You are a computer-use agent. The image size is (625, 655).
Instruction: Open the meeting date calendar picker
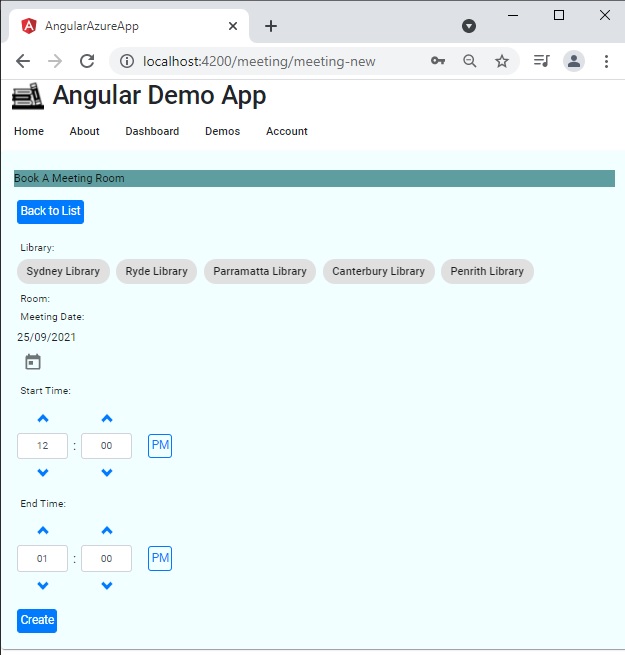click(x=33, y=362)
